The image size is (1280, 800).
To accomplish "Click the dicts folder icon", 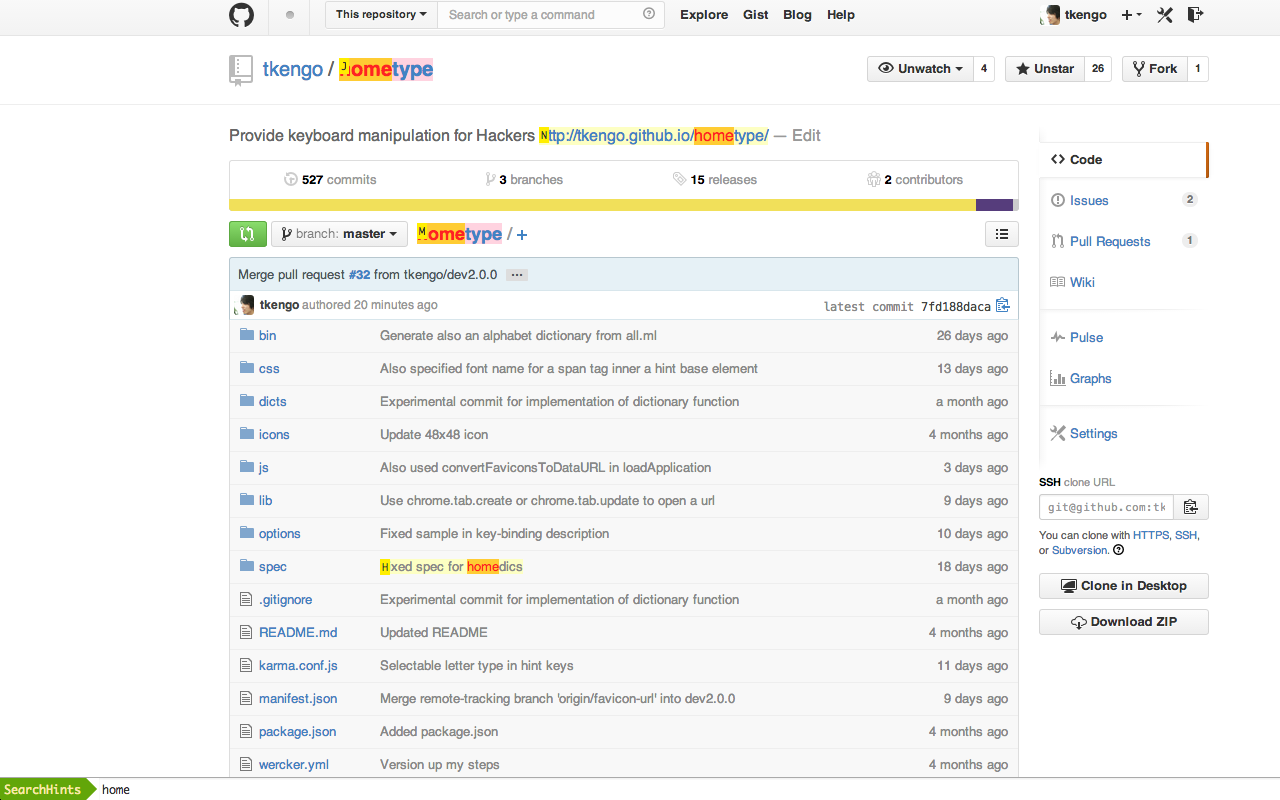I will pos(247,401).
